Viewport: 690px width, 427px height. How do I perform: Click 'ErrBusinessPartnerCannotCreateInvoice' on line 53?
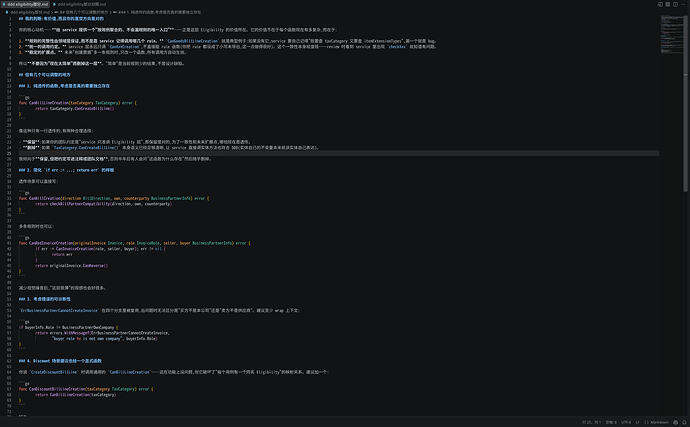tap(59, 310)
